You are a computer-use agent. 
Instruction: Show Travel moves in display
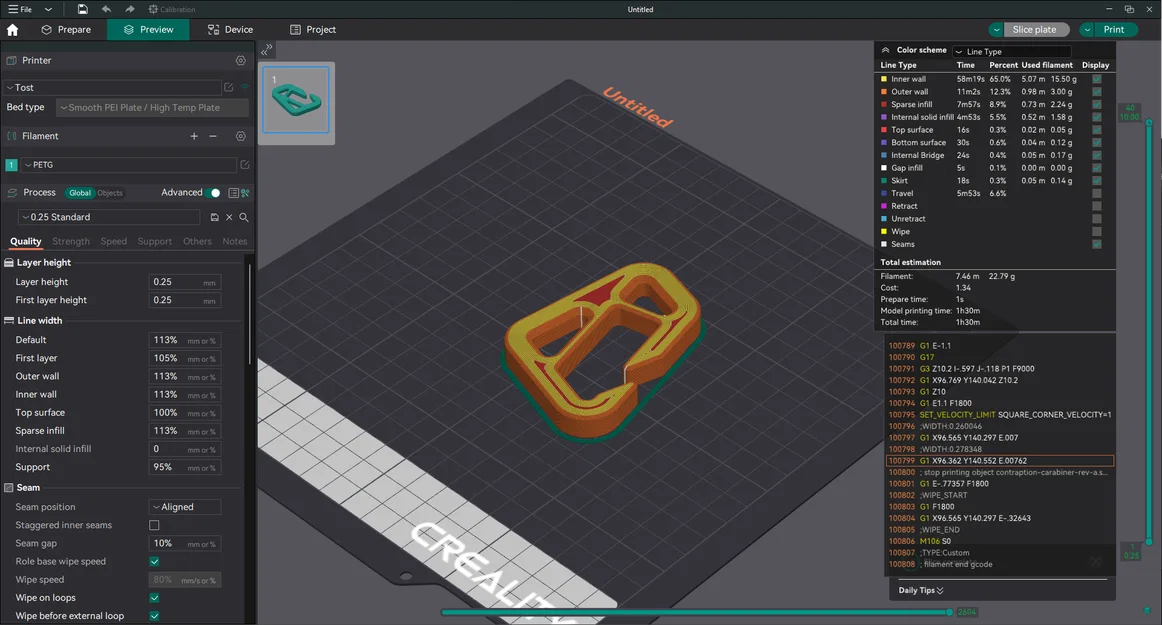pyautogui.click(x=1097, y=194)
